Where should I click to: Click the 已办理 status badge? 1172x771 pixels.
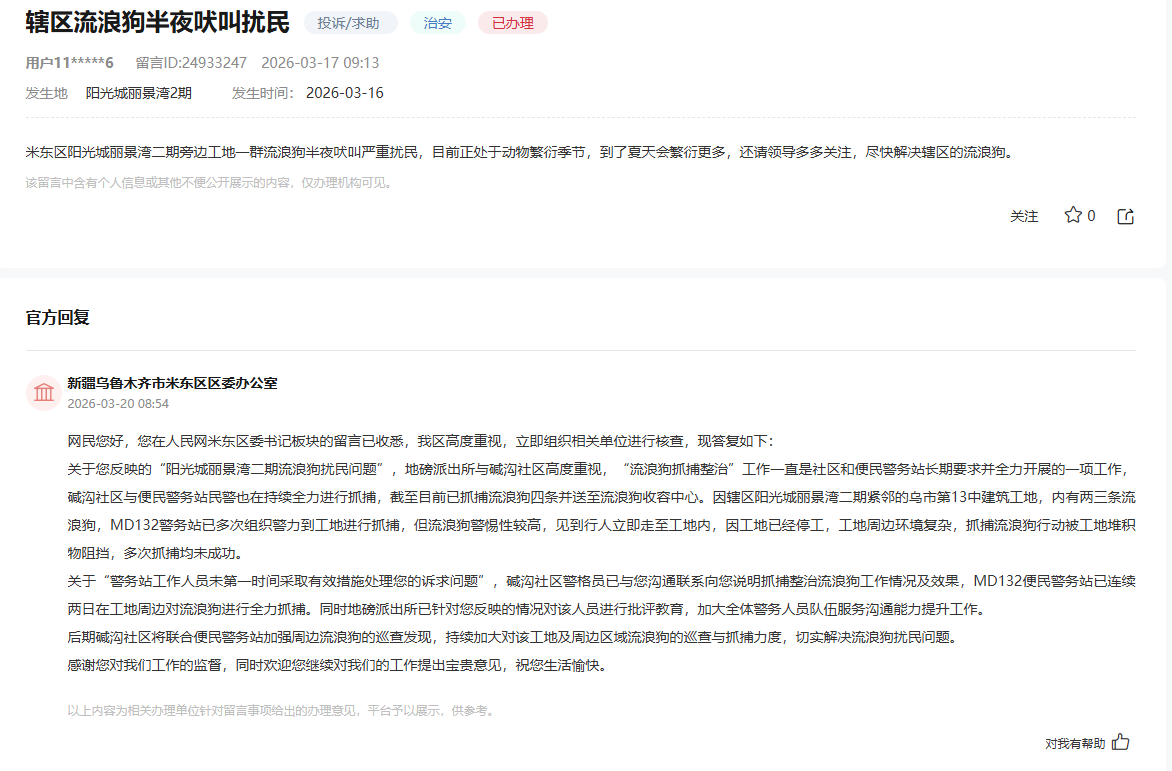tap(512, 23)
